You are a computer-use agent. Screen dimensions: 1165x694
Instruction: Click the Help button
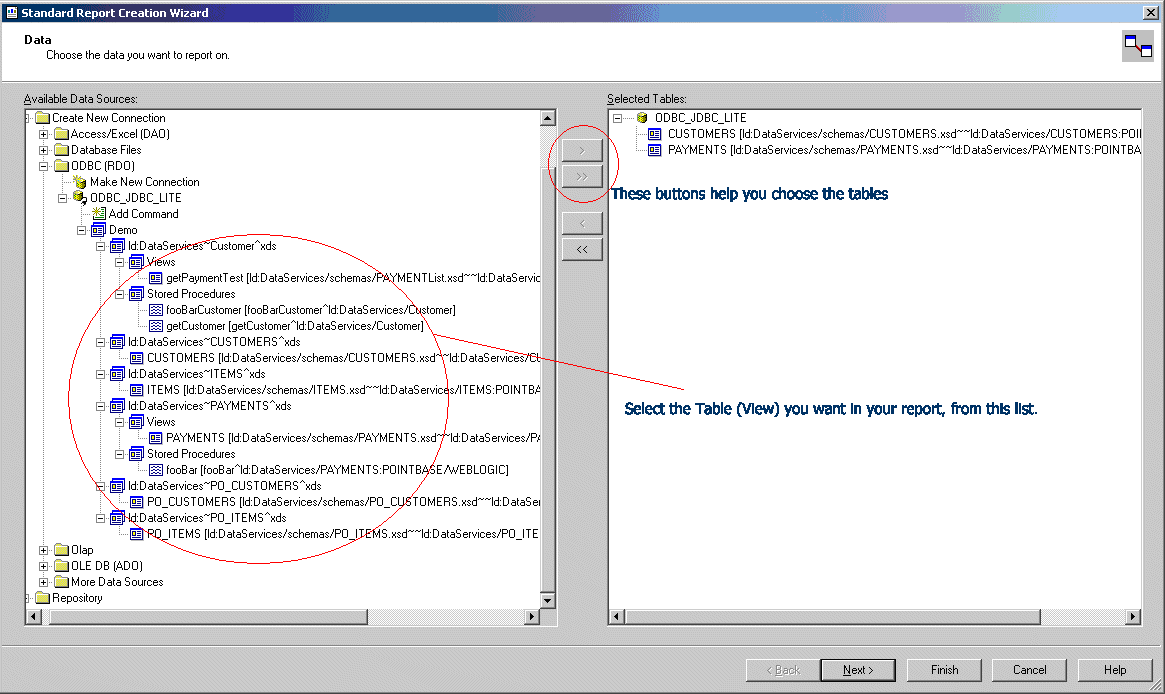1114,670
